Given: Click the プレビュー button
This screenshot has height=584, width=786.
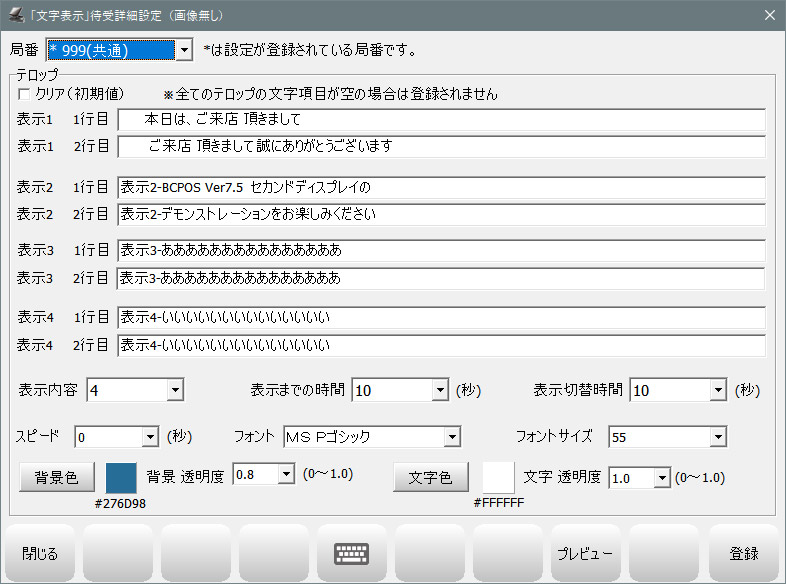Looking at the screenshot, I should (584, 553).
